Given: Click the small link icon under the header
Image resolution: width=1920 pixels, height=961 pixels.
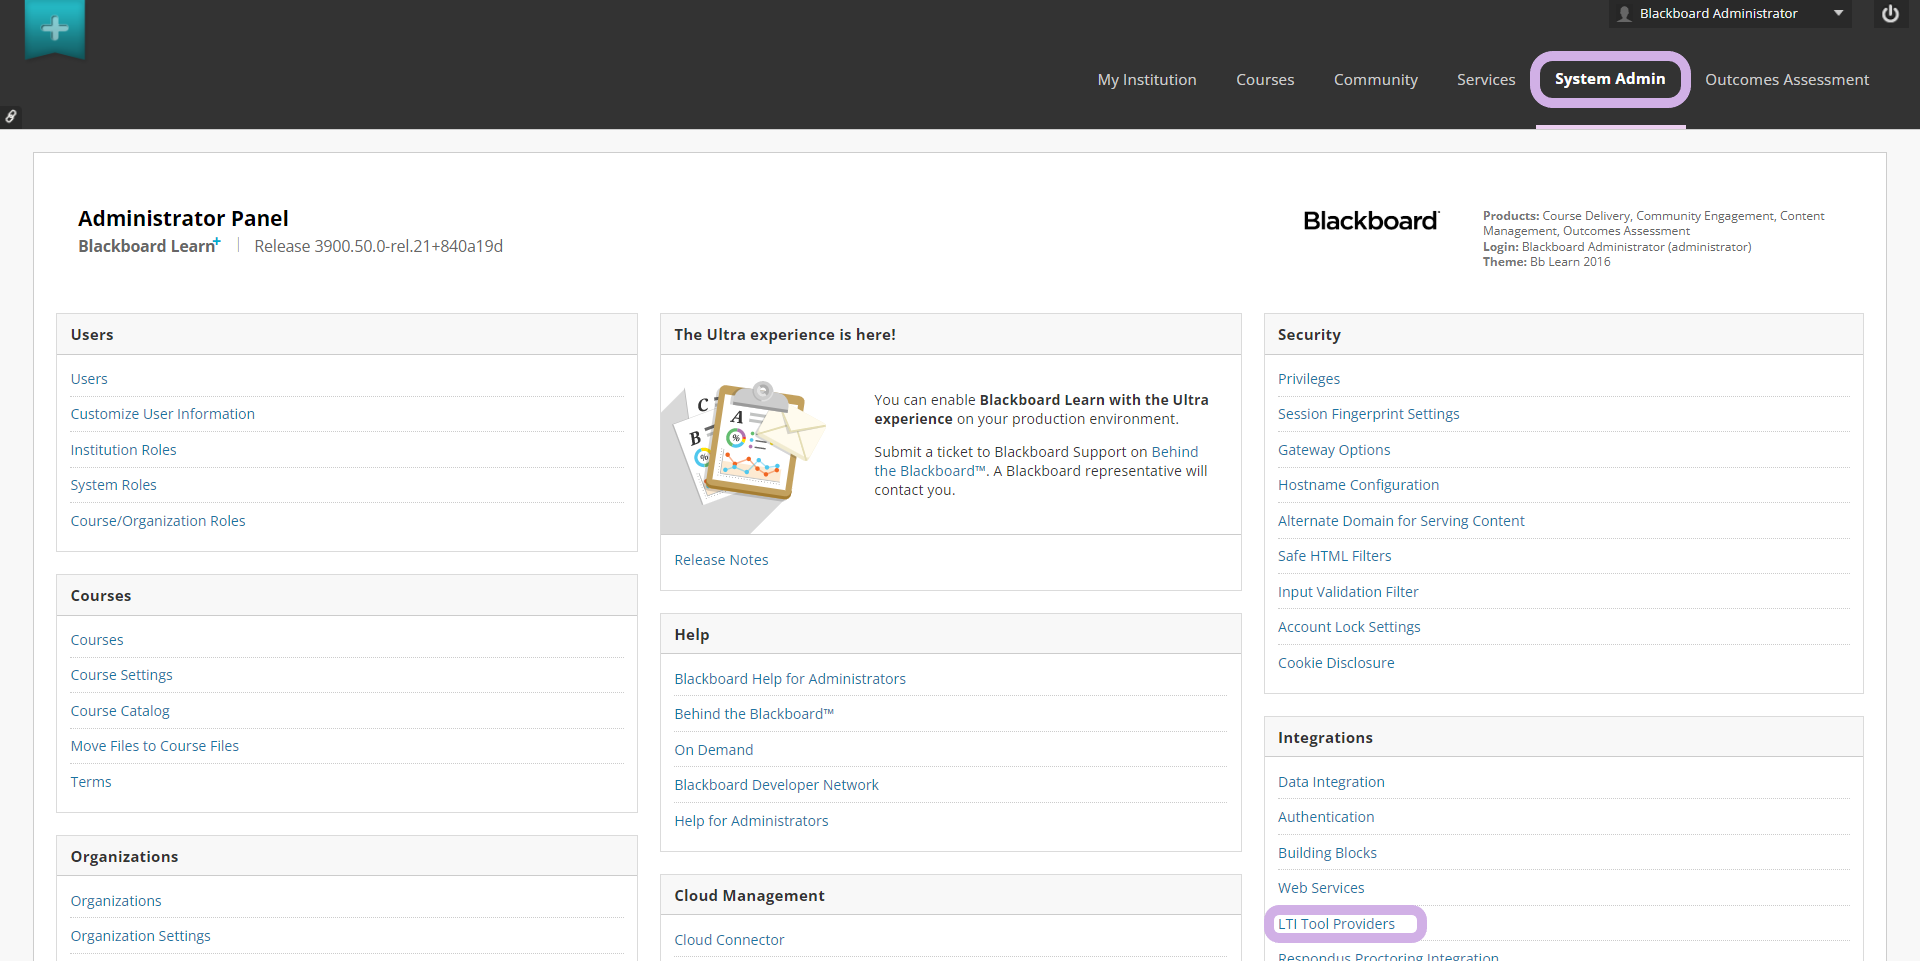Looking at the screenshot, I should point(11,116).
